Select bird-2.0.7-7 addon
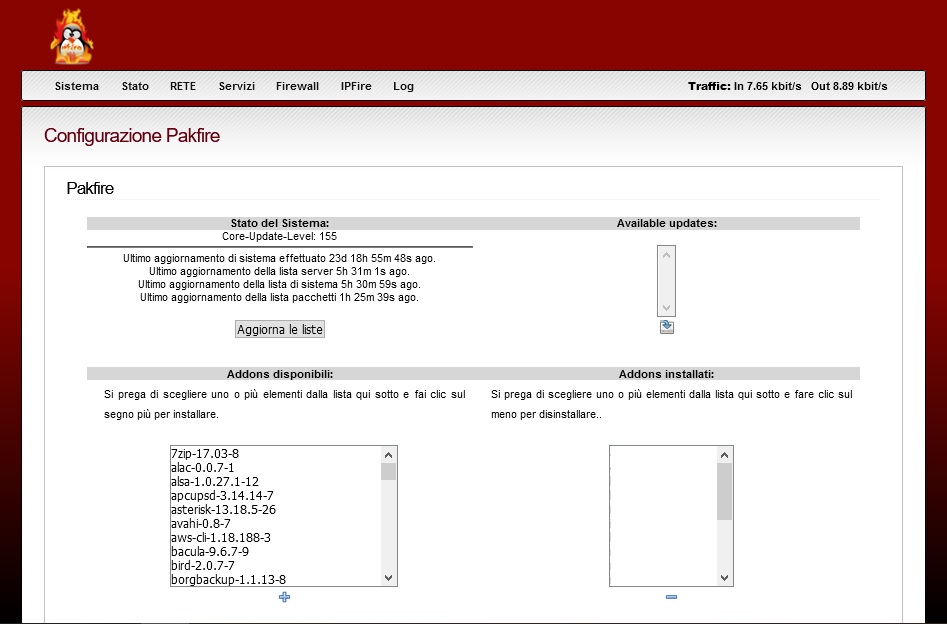This screenshot has height=624, width=947. pyautogui.click(x=275, y=565)
